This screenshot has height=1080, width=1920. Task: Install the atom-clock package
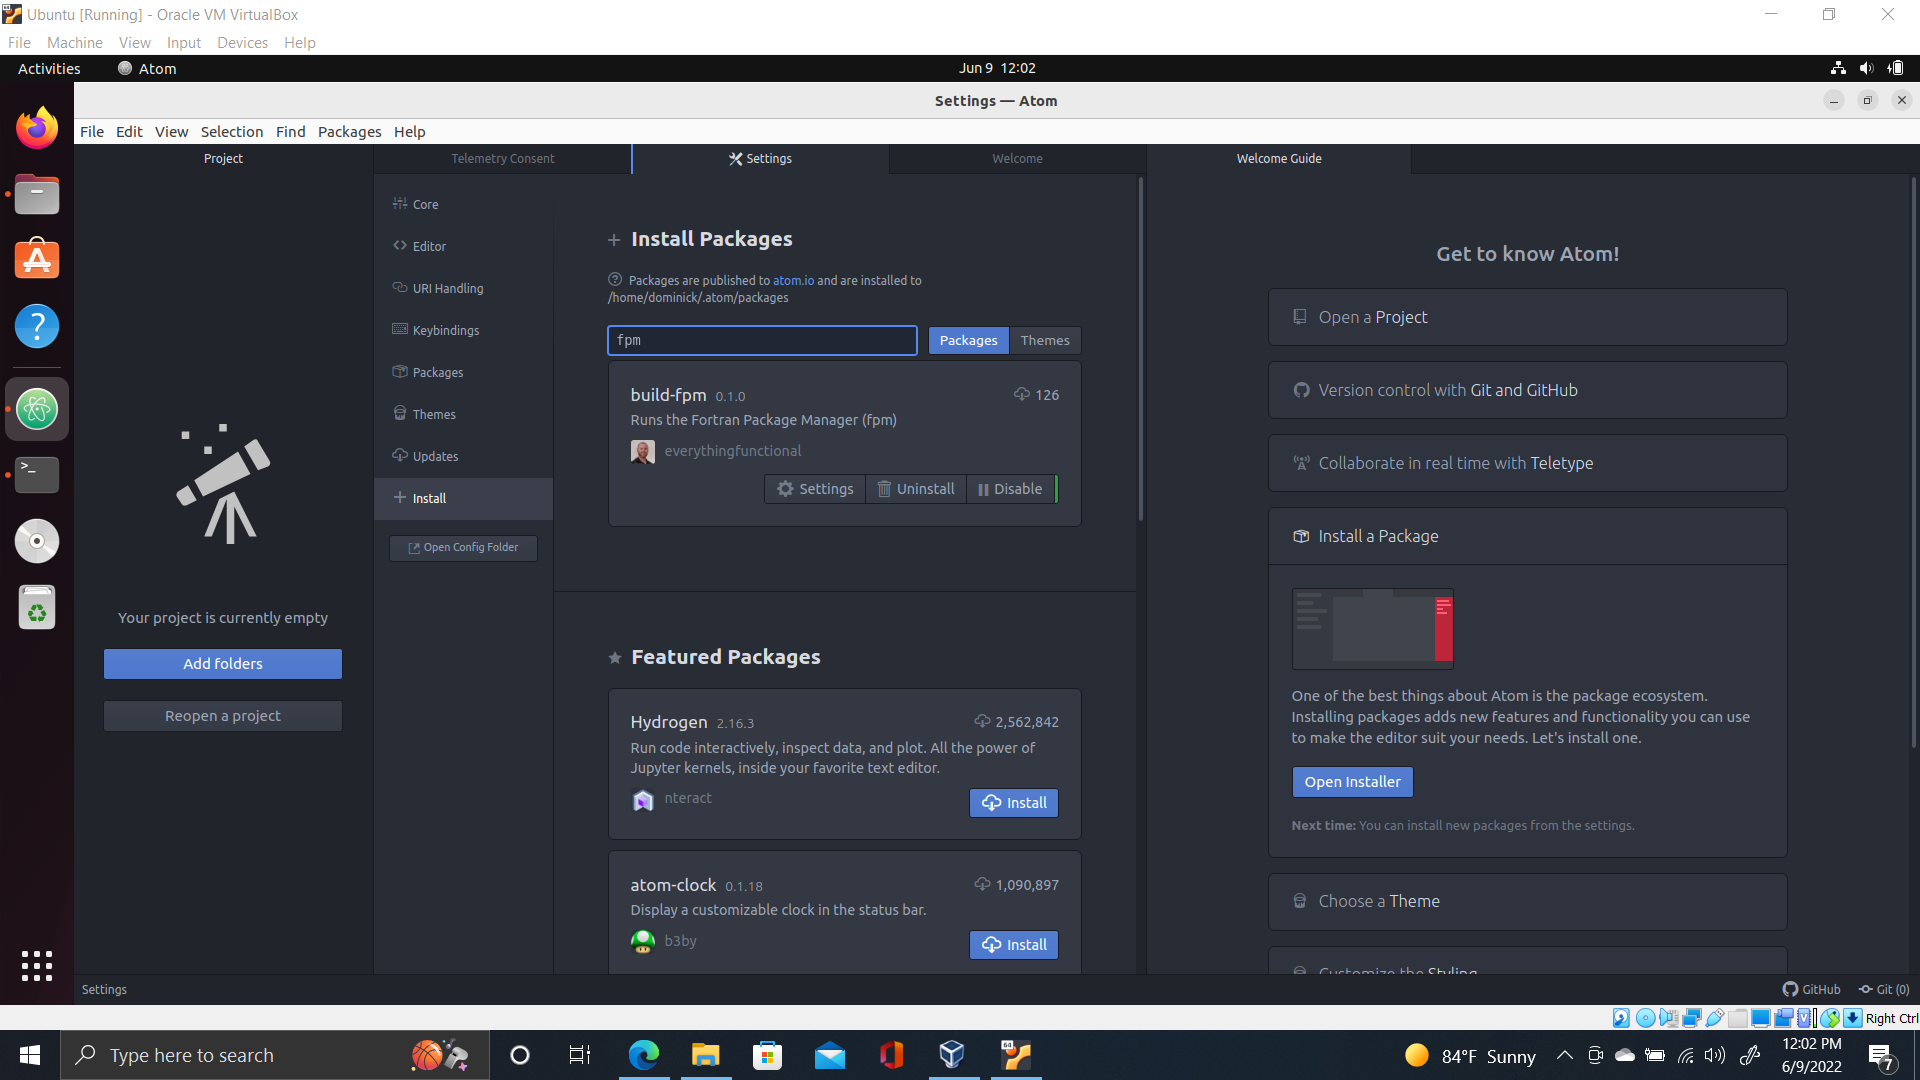[x=1014, y=945]
